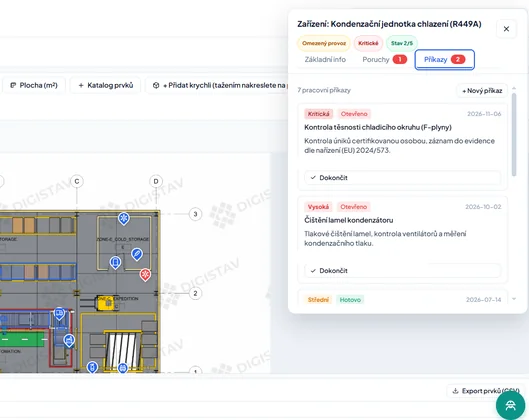Click the work orders list scrollbar thumb
Image resolution: width=529 pixels, height=420 pixels.
514,135
